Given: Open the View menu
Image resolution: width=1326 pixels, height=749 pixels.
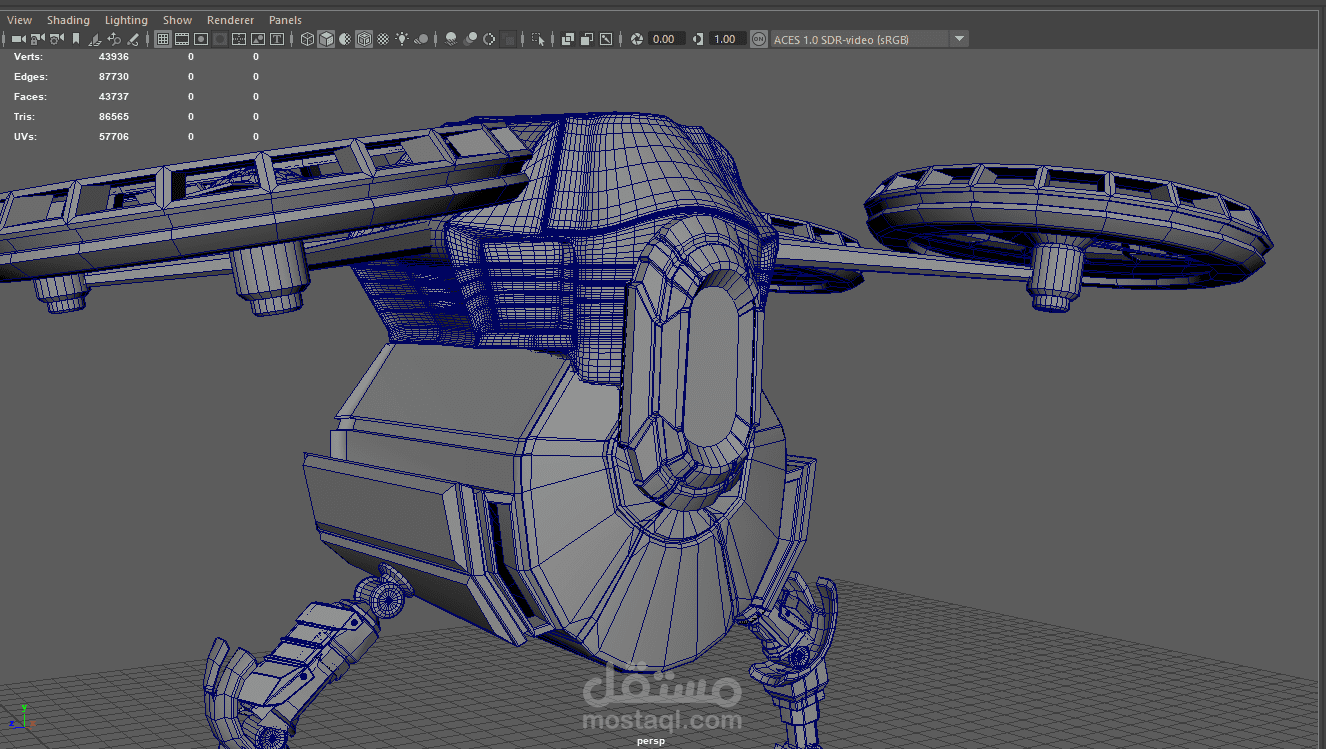Looking at the screenshot, I should coord(19,20).
